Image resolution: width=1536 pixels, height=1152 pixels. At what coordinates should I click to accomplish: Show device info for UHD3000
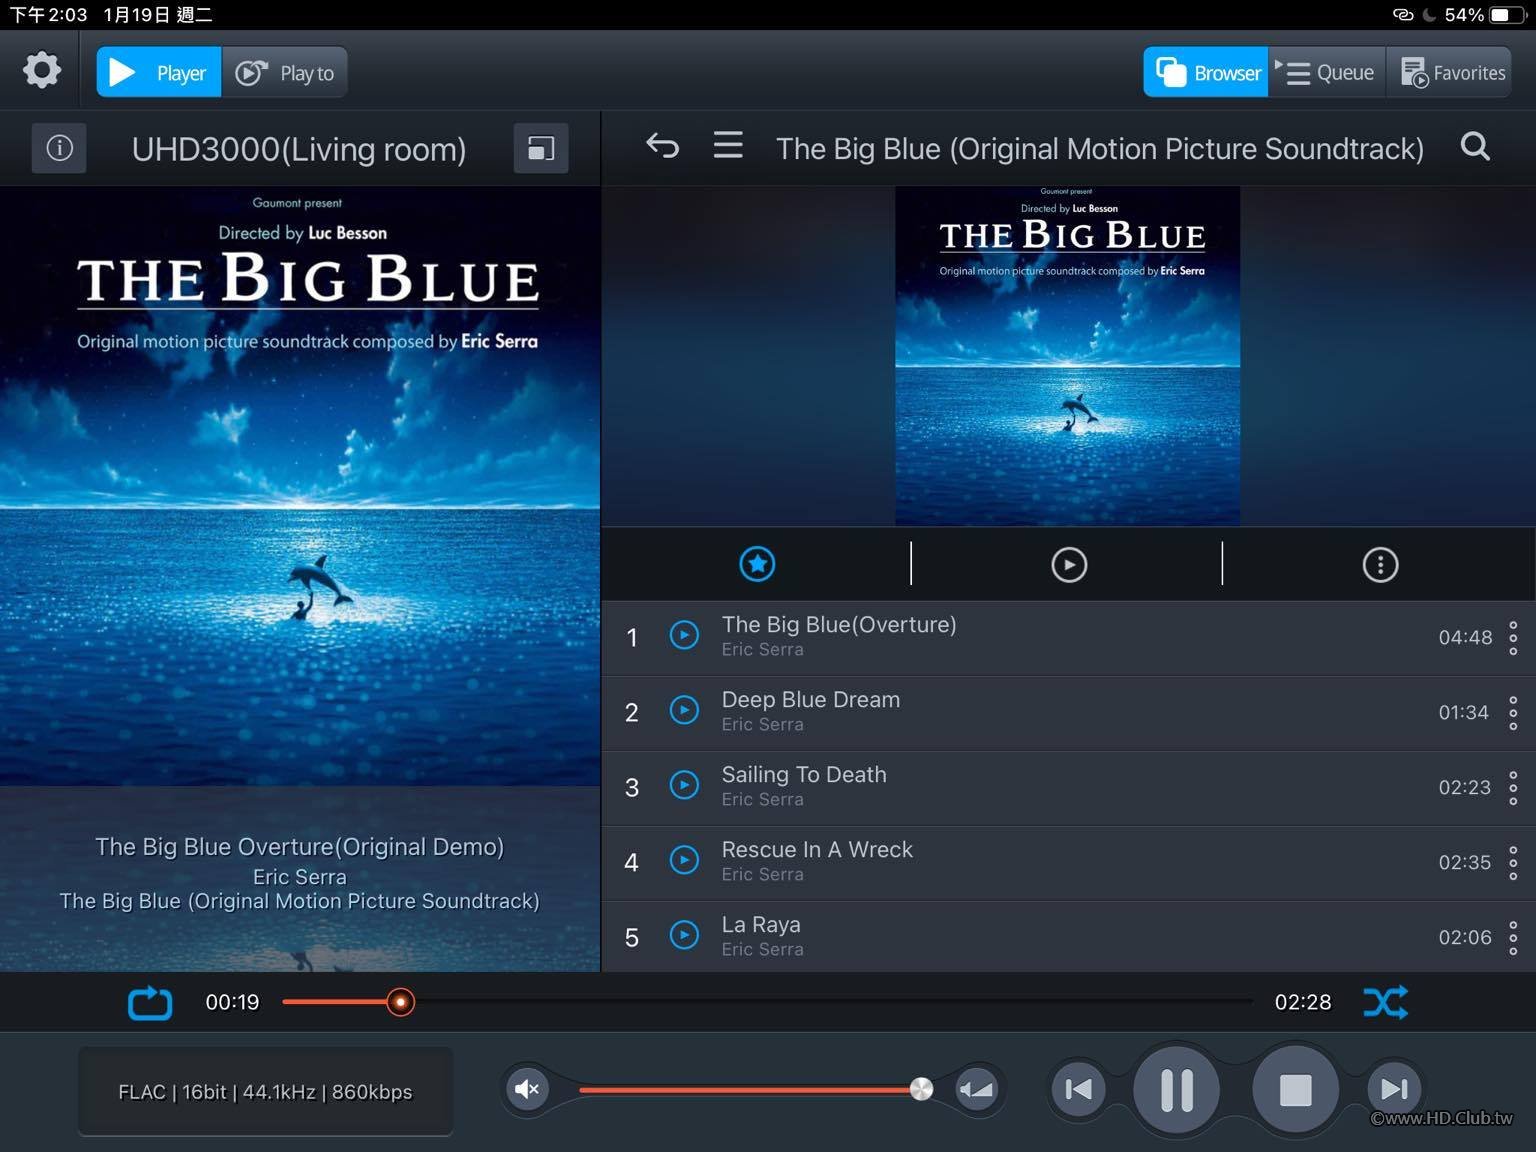[59, 148]
